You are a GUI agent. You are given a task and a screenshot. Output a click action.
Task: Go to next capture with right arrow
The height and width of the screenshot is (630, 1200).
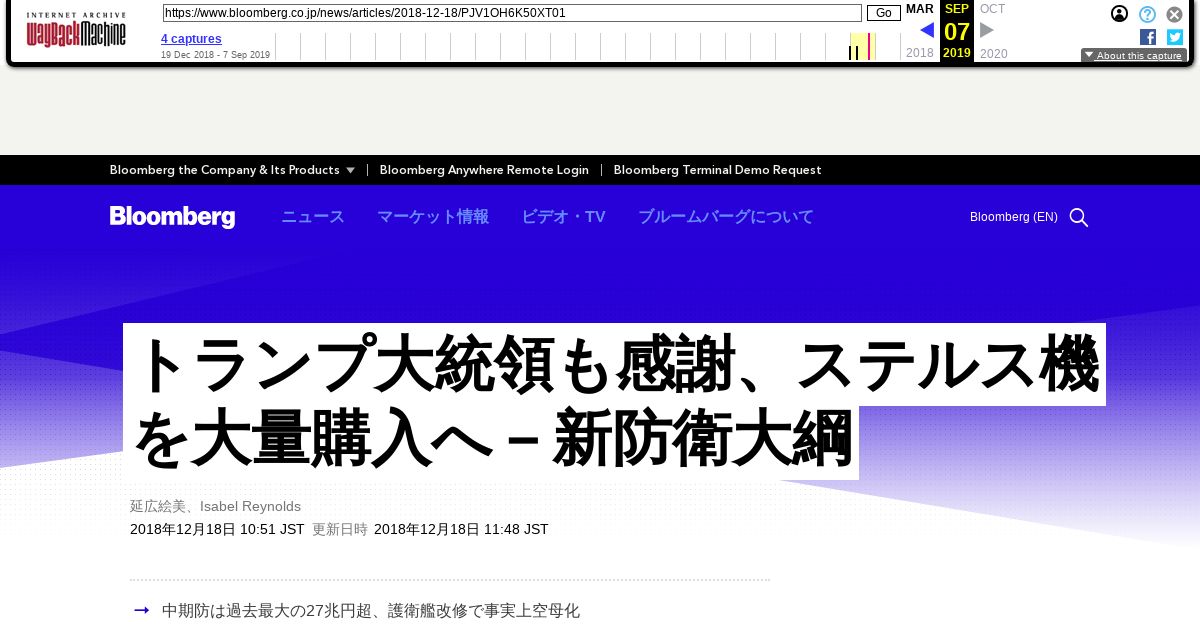987,30
